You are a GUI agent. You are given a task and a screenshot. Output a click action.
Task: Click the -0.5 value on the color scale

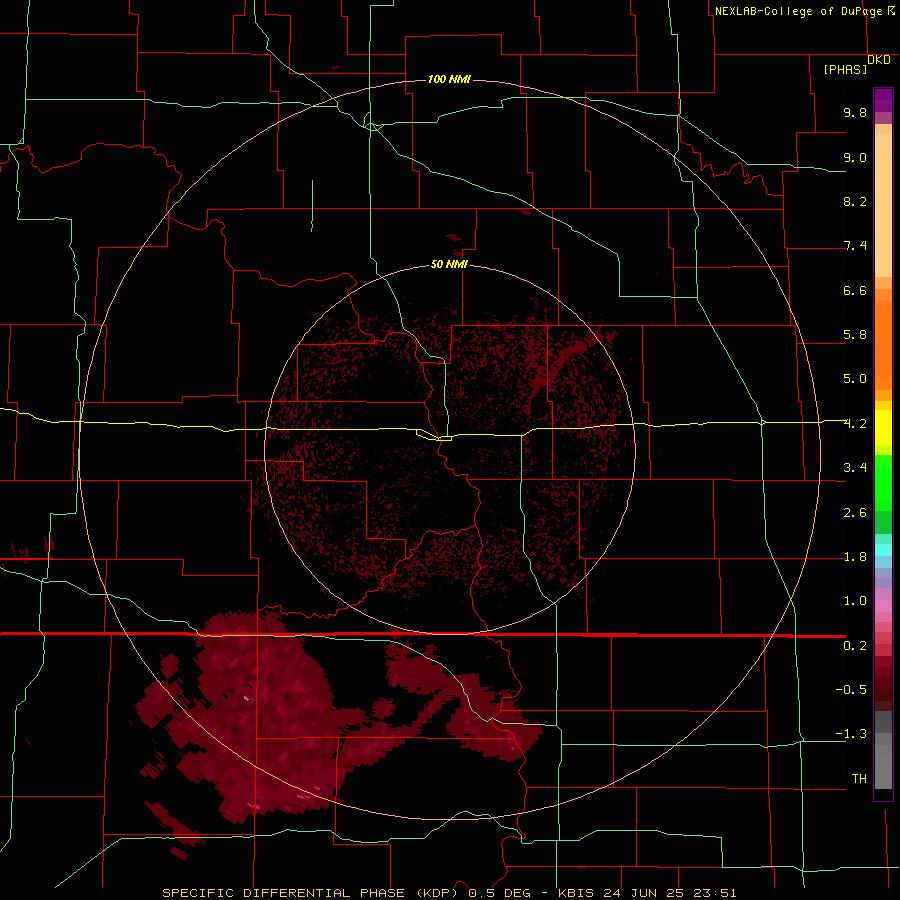tap(851, 690)
